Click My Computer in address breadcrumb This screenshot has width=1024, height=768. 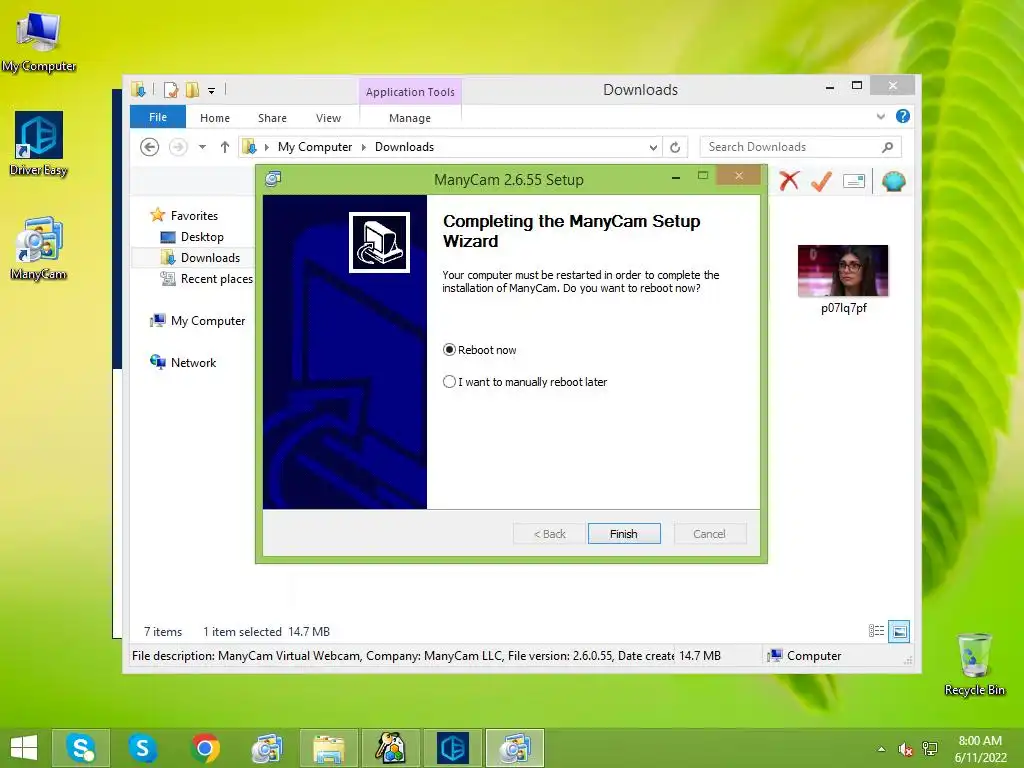(315, 147)
